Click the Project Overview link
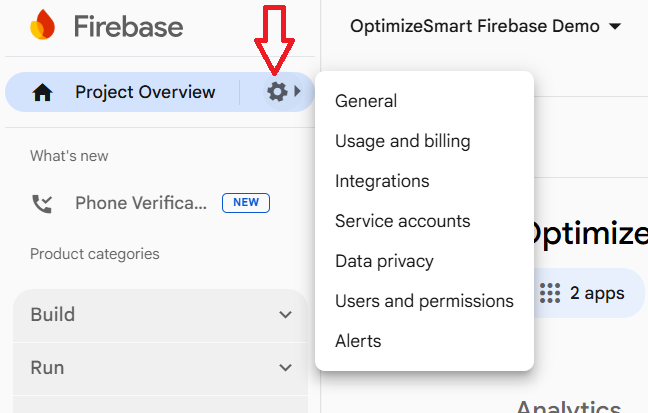This screenshot has width=648, height=413. [x=144, y=92]
